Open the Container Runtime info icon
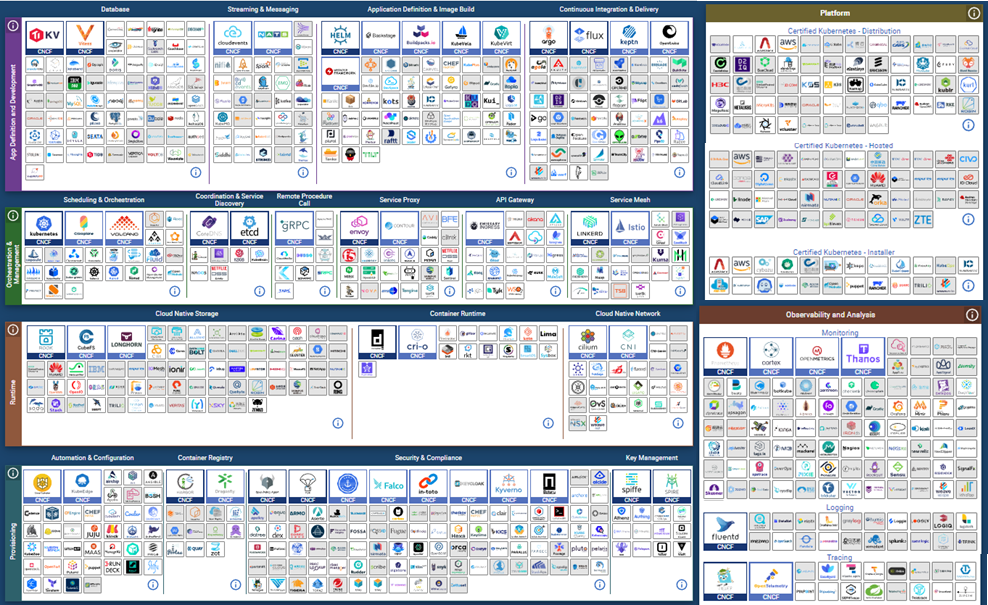Screen dimensions: 988x605 click(548, 423)
